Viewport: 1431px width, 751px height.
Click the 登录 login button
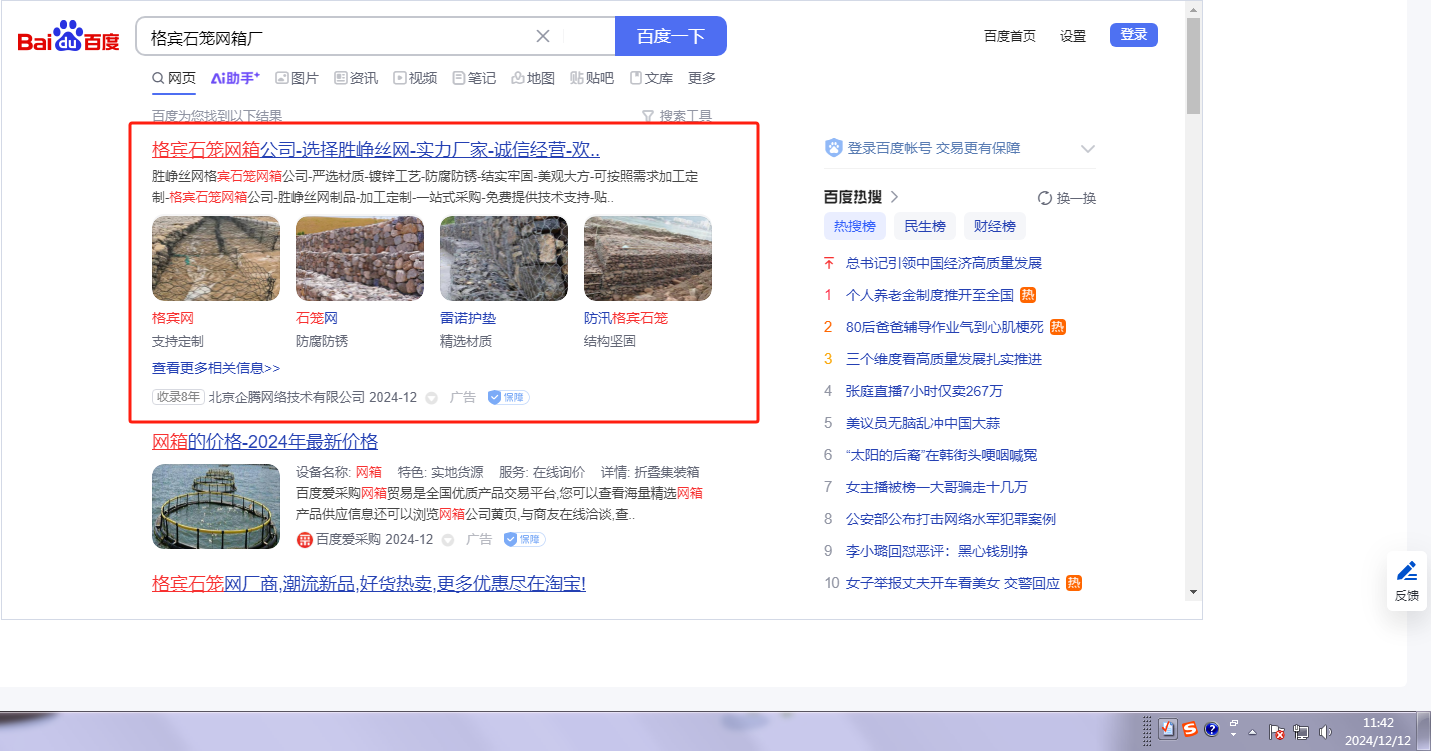pos(1133,35)
